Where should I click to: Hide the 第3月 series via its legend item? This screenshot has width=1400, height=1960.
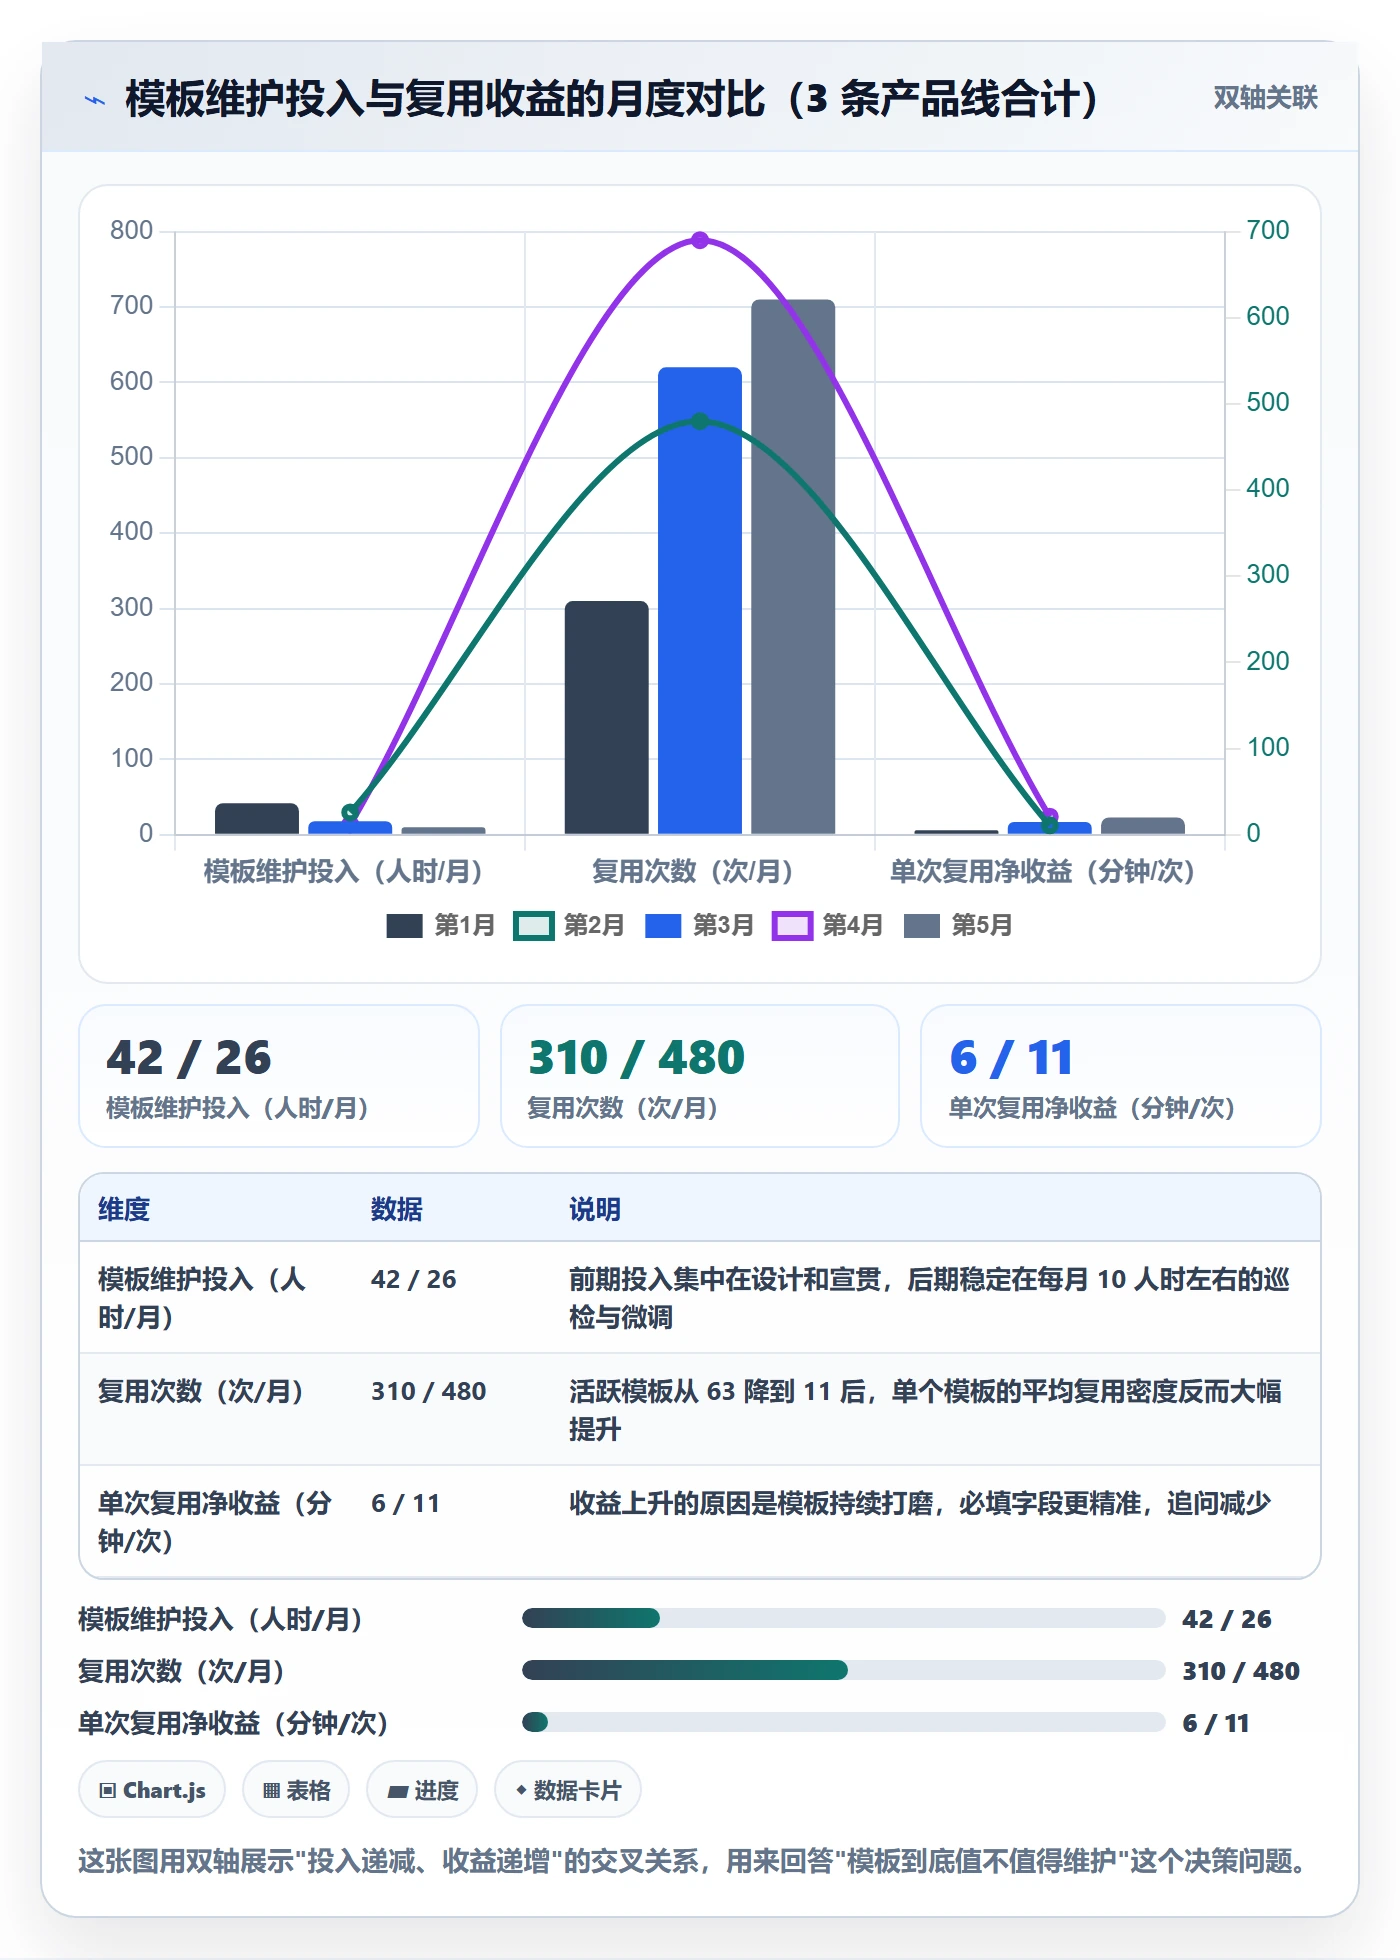tap(699, 926)
